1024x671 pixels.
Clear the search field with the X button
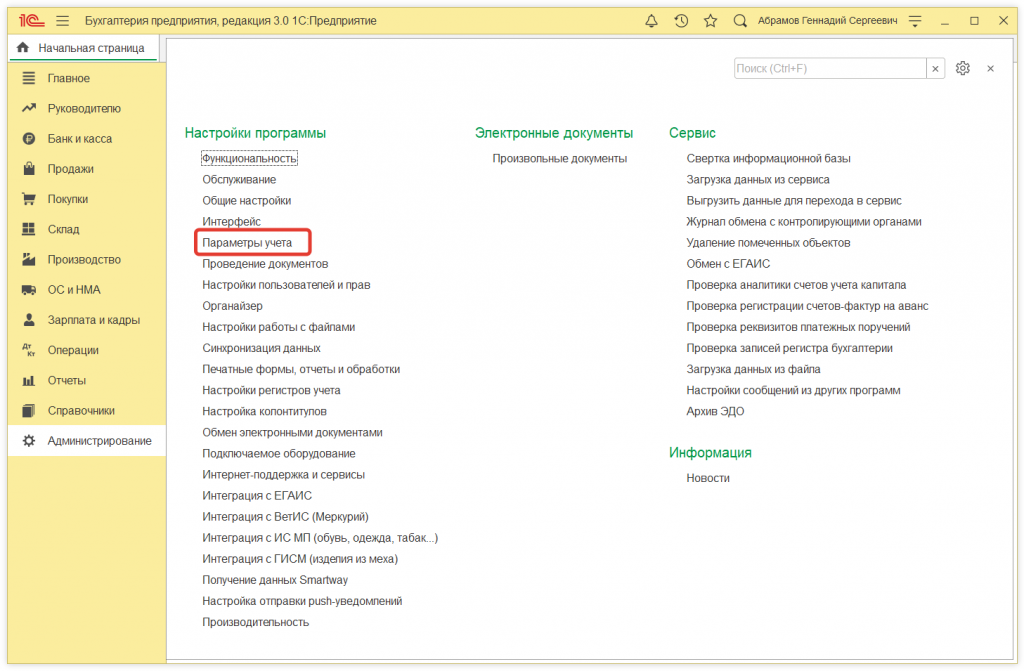pos(935,68)
